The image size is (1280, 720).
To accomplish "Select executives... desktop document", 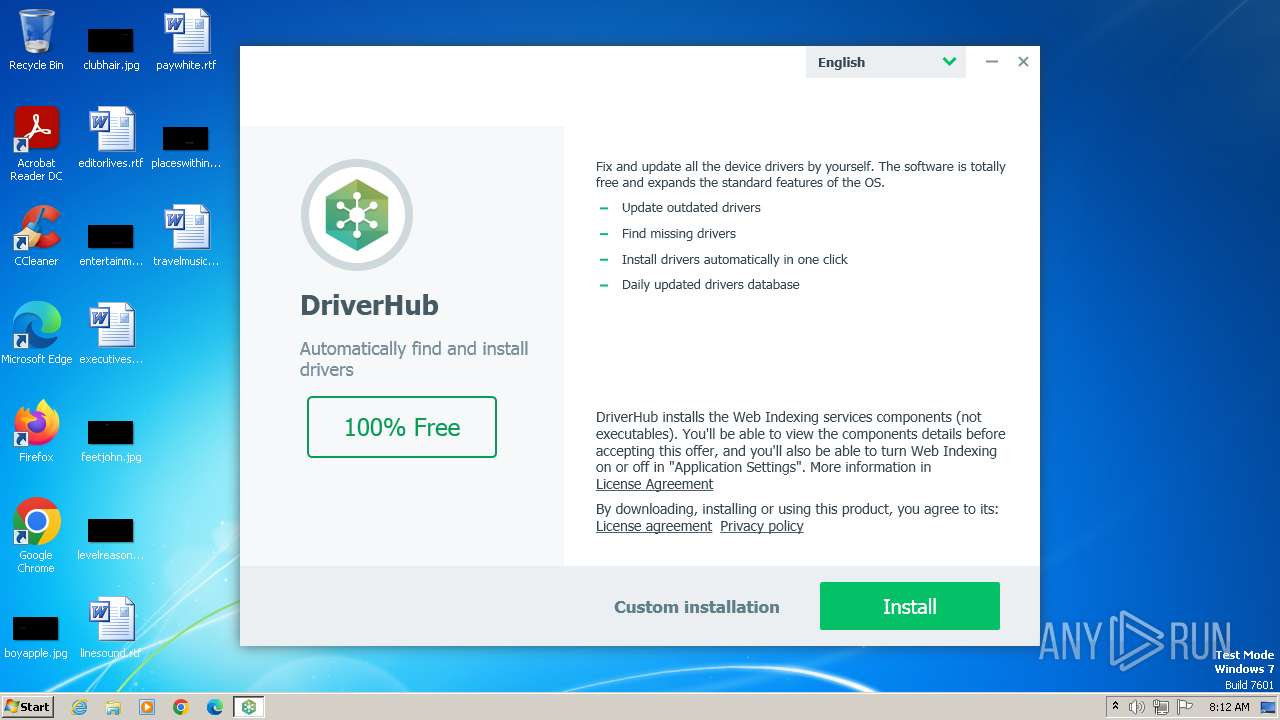I will click(111, 334).
